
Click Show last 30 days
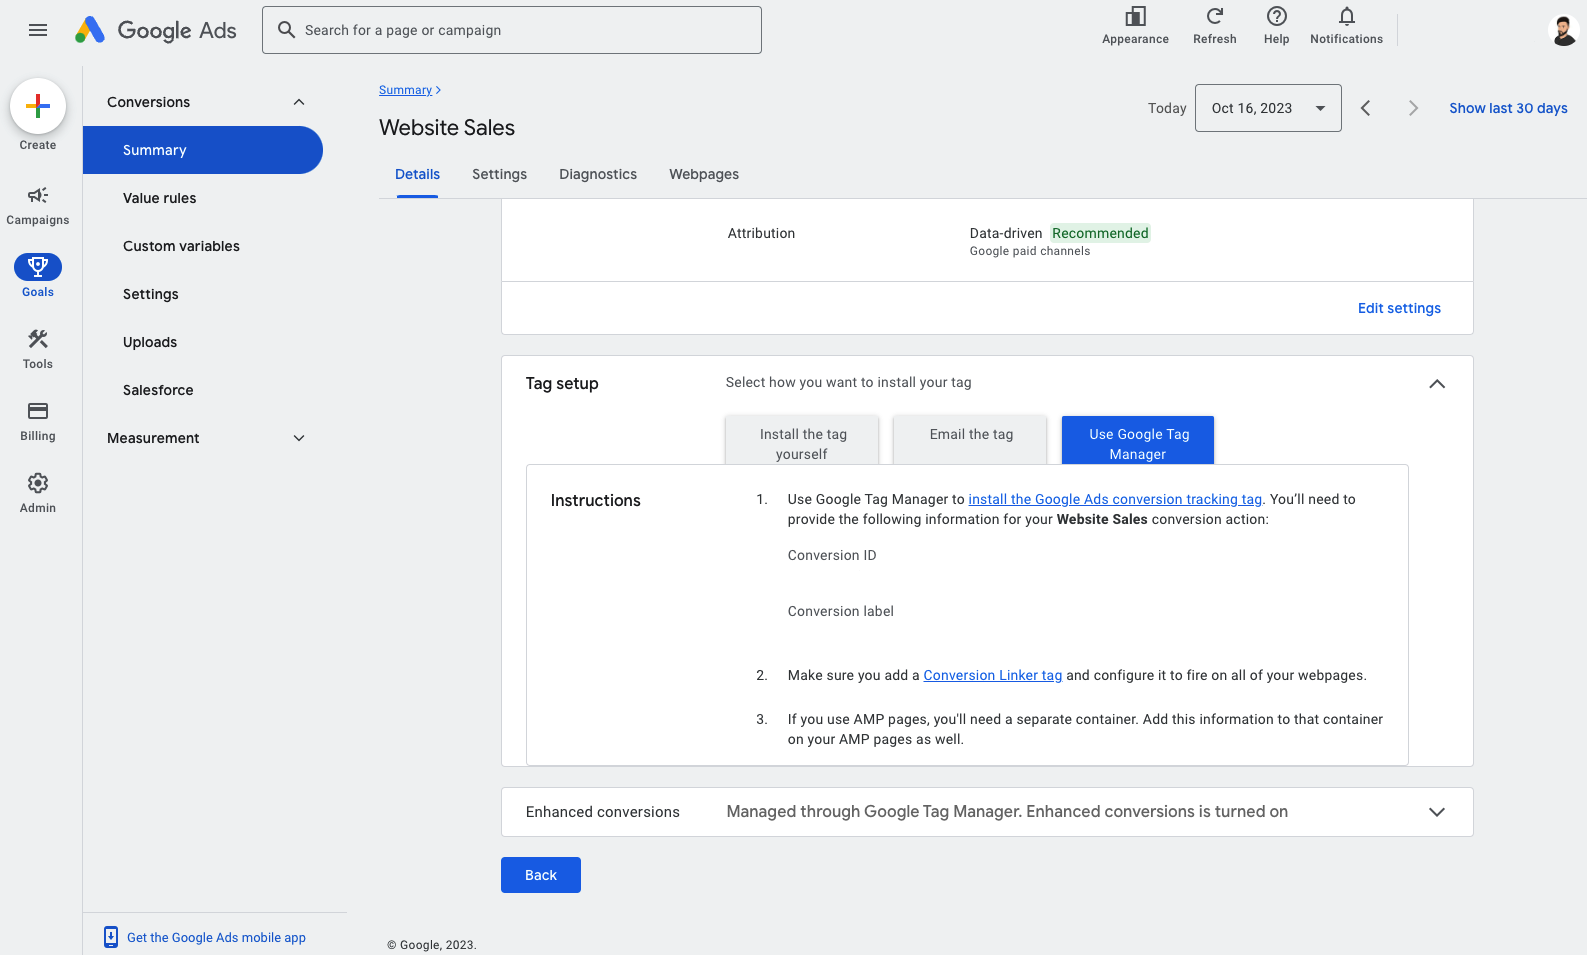[1508, 108]
